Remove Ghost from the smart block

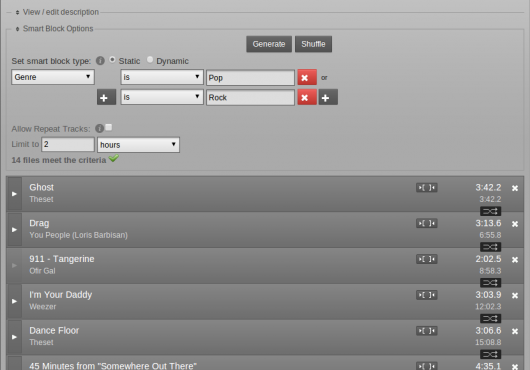pos(515,188)
